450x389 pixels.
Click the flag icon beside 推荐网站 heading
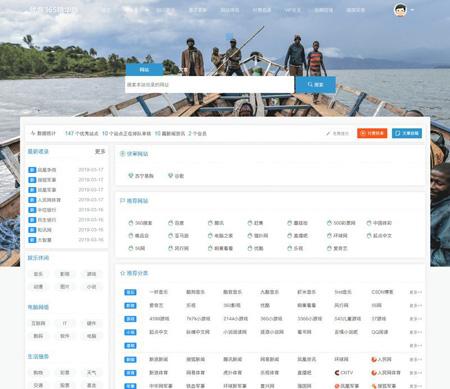[122, 200]
